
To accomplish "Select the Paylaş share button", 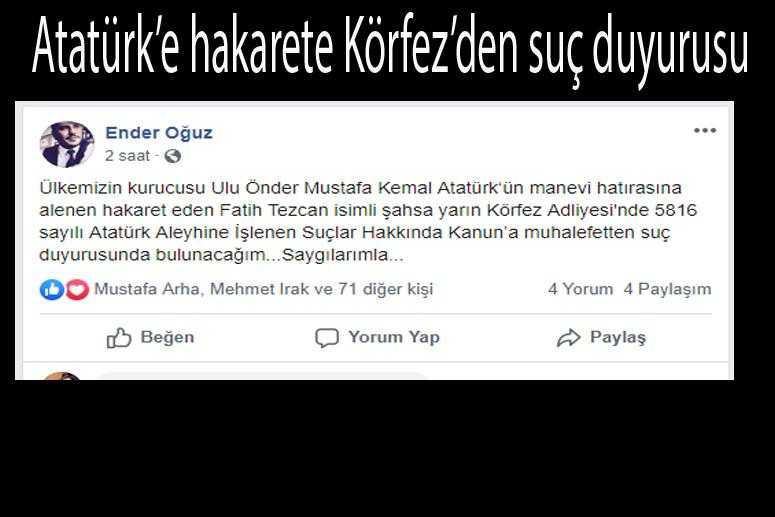I will (602, 338).
